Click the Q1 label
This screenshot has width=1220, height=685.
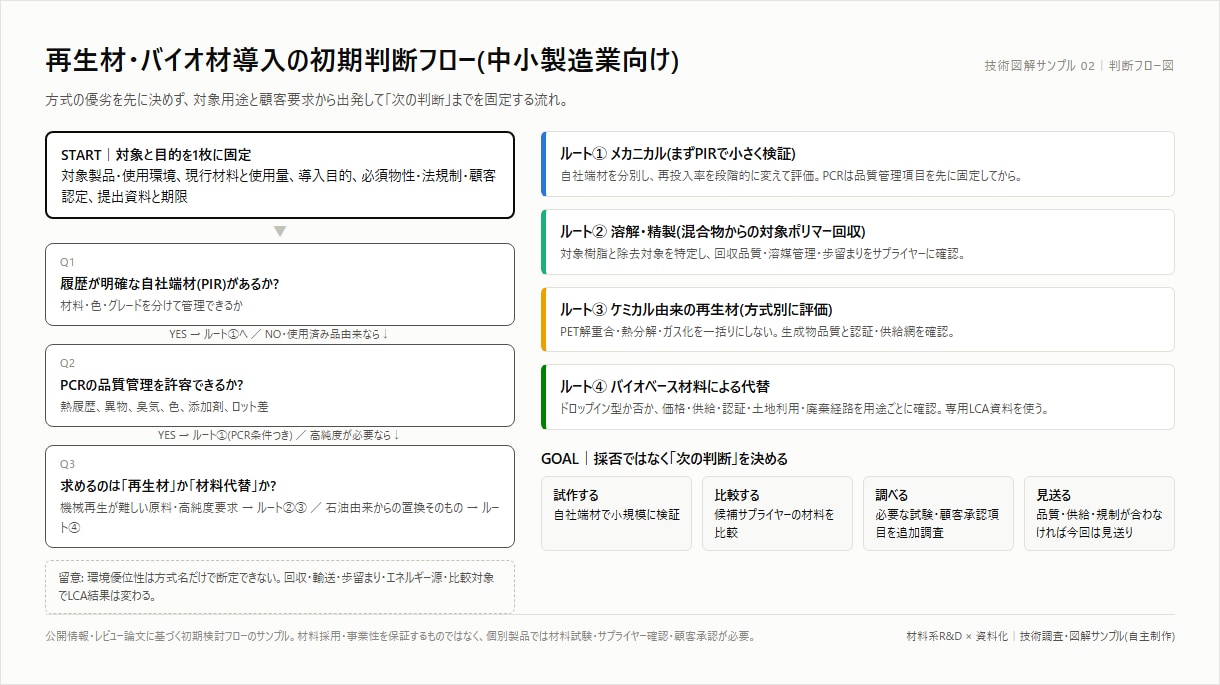[x=67, y=262]
